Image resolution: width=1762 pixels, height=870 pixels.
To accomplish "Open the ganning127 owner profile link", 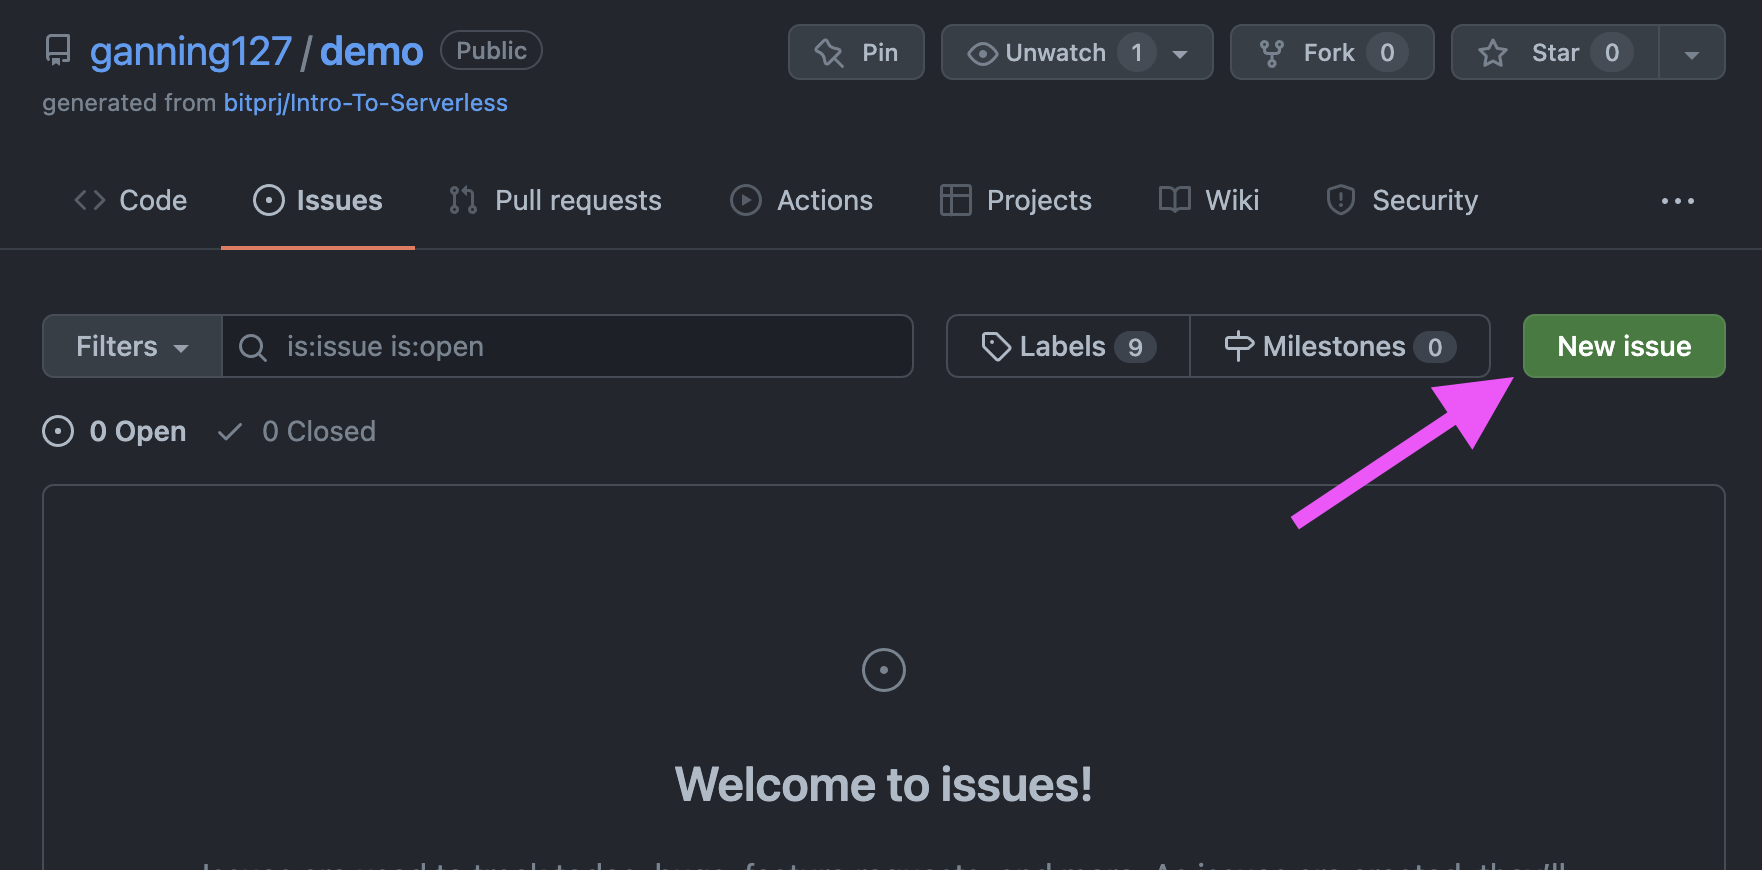I will point(191,51).
